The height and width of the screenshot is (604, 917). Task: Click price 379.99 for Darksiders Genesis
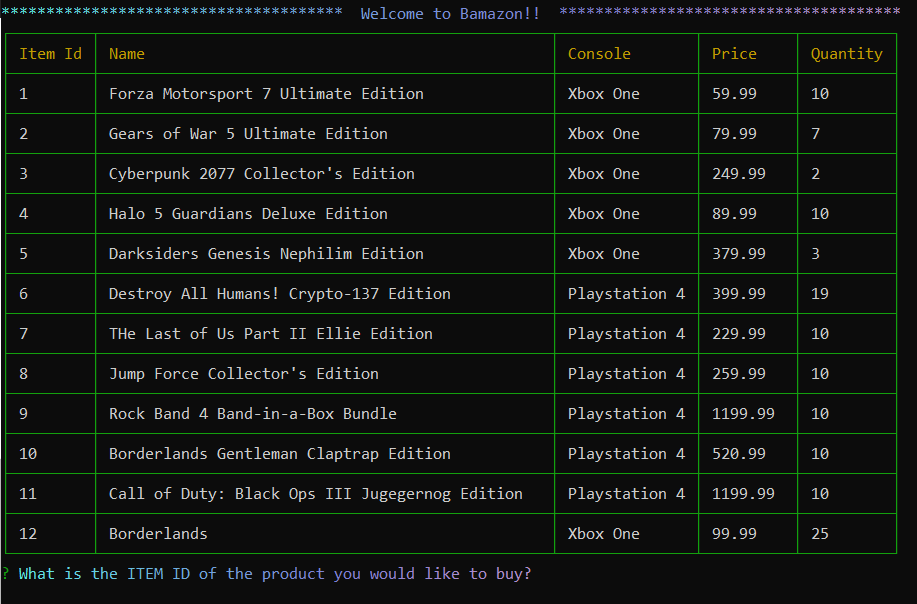pos(739,254)
